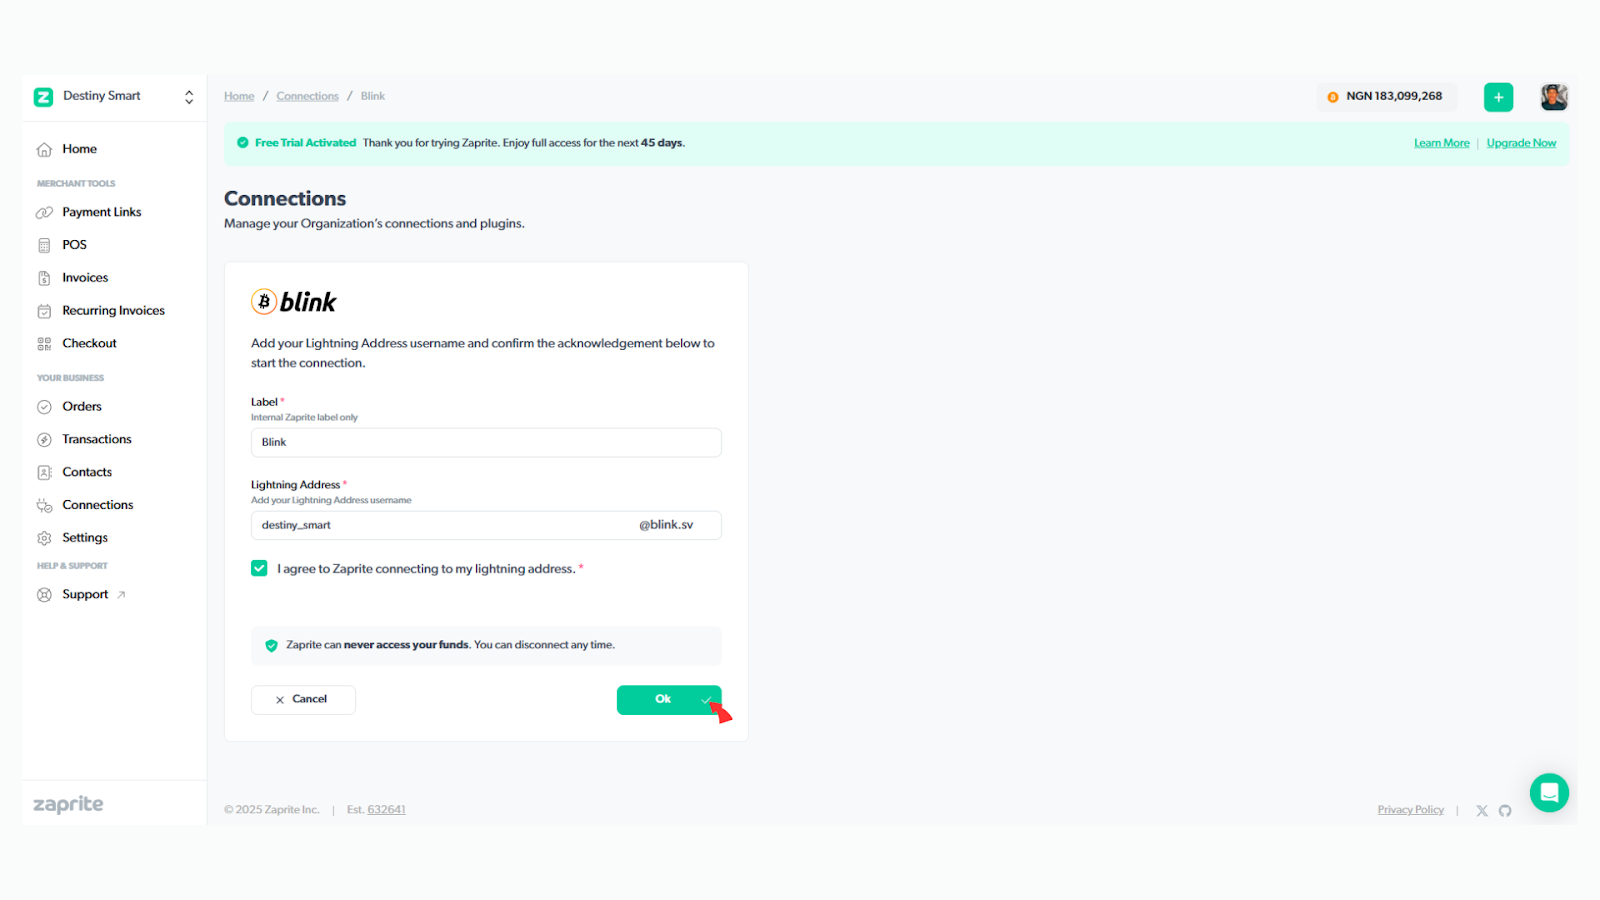Open Payment Links in sidebar
Image resolution: width=1600 pixels, height=900 pixels.
(102, 212)
